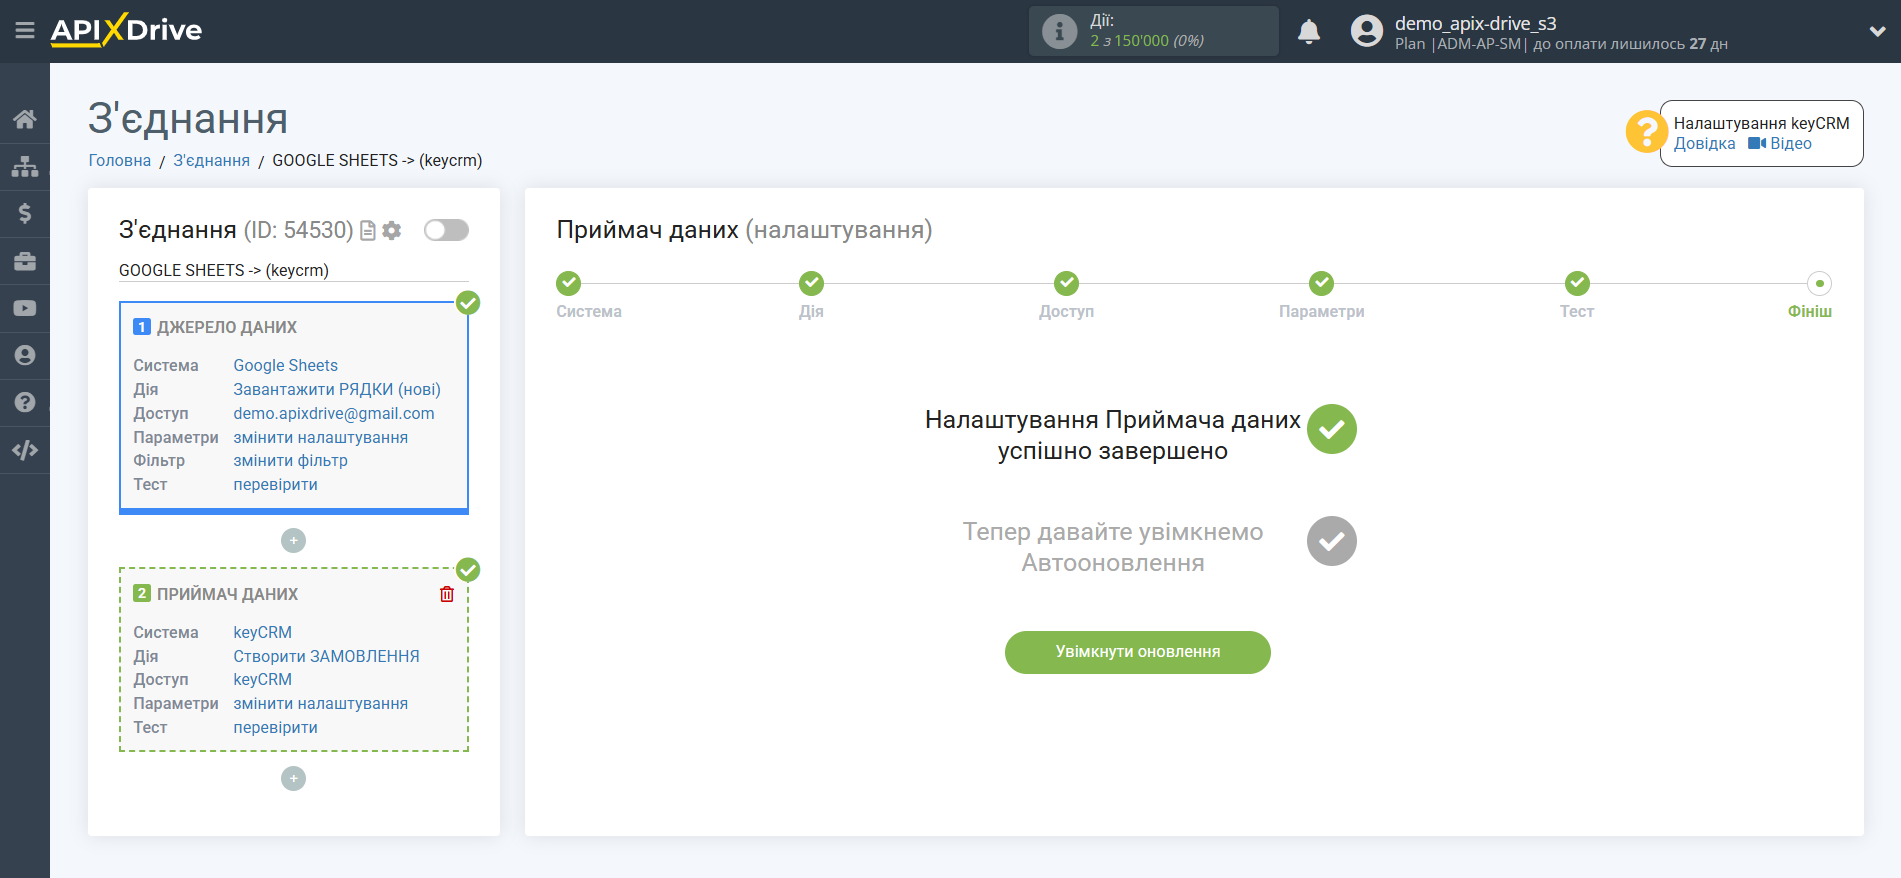Click the green check on data source block
Screen dimensions: 1901x878
click(x=468, y=303)
